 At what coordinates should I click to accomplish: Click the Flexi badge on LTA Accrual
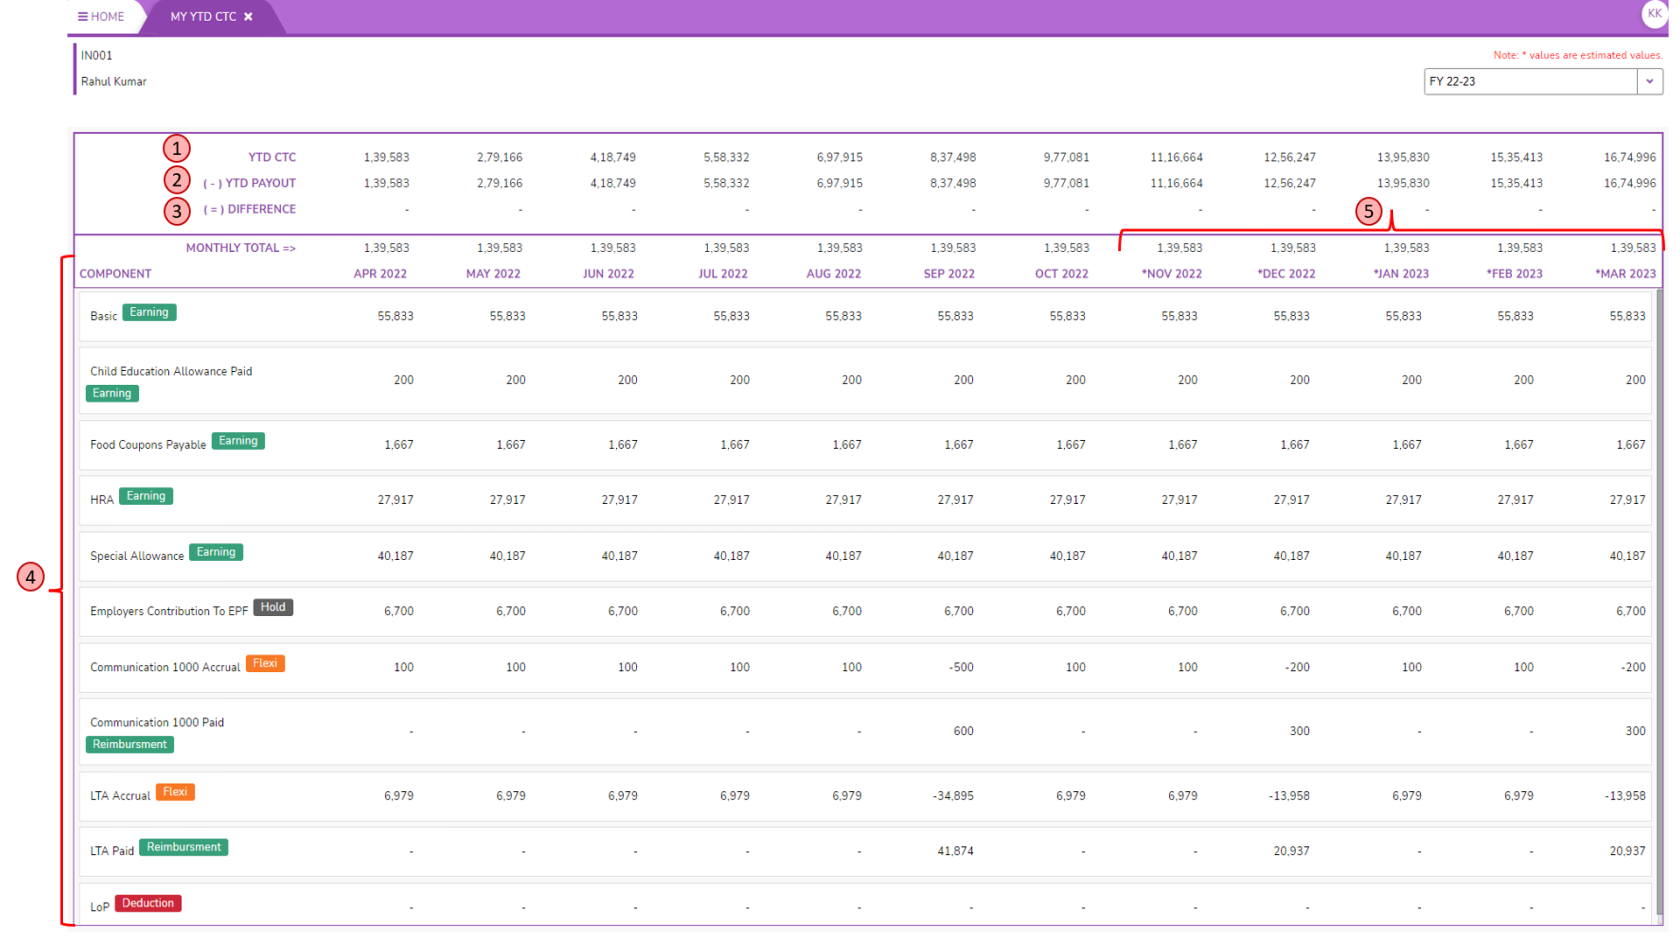tap(175, 793)
